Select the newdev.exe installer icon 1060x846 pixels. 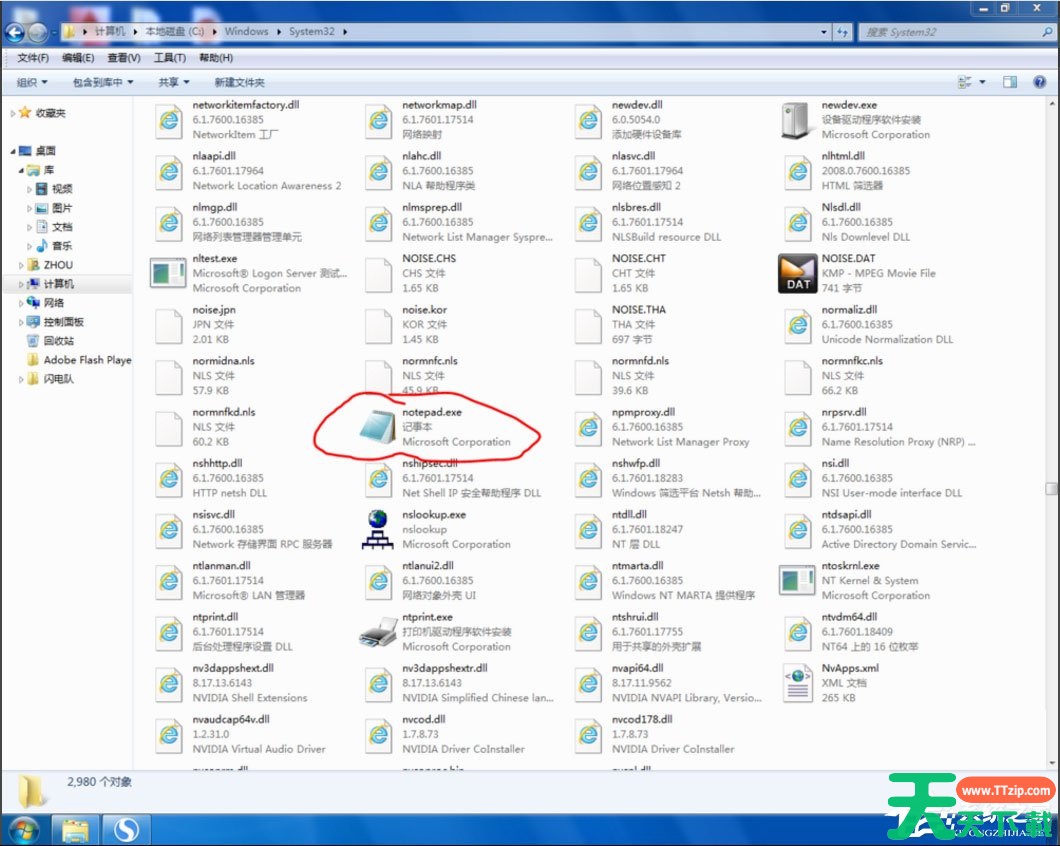798,120
